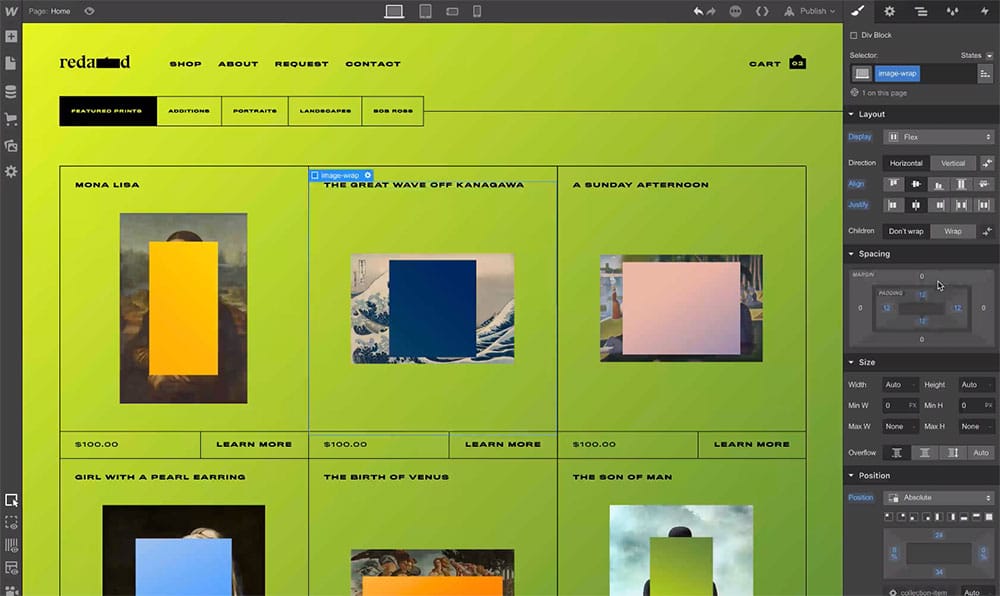1000x596 pixels.
Task: Collapse the Spacing section
Action: point(874,254)
